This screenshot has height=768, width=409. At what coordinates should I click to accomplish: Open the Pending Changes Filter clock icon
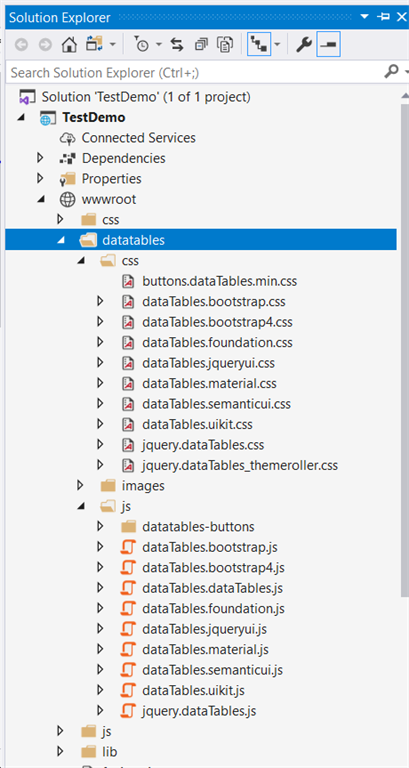pyautogui.click(x=142, y=45)
